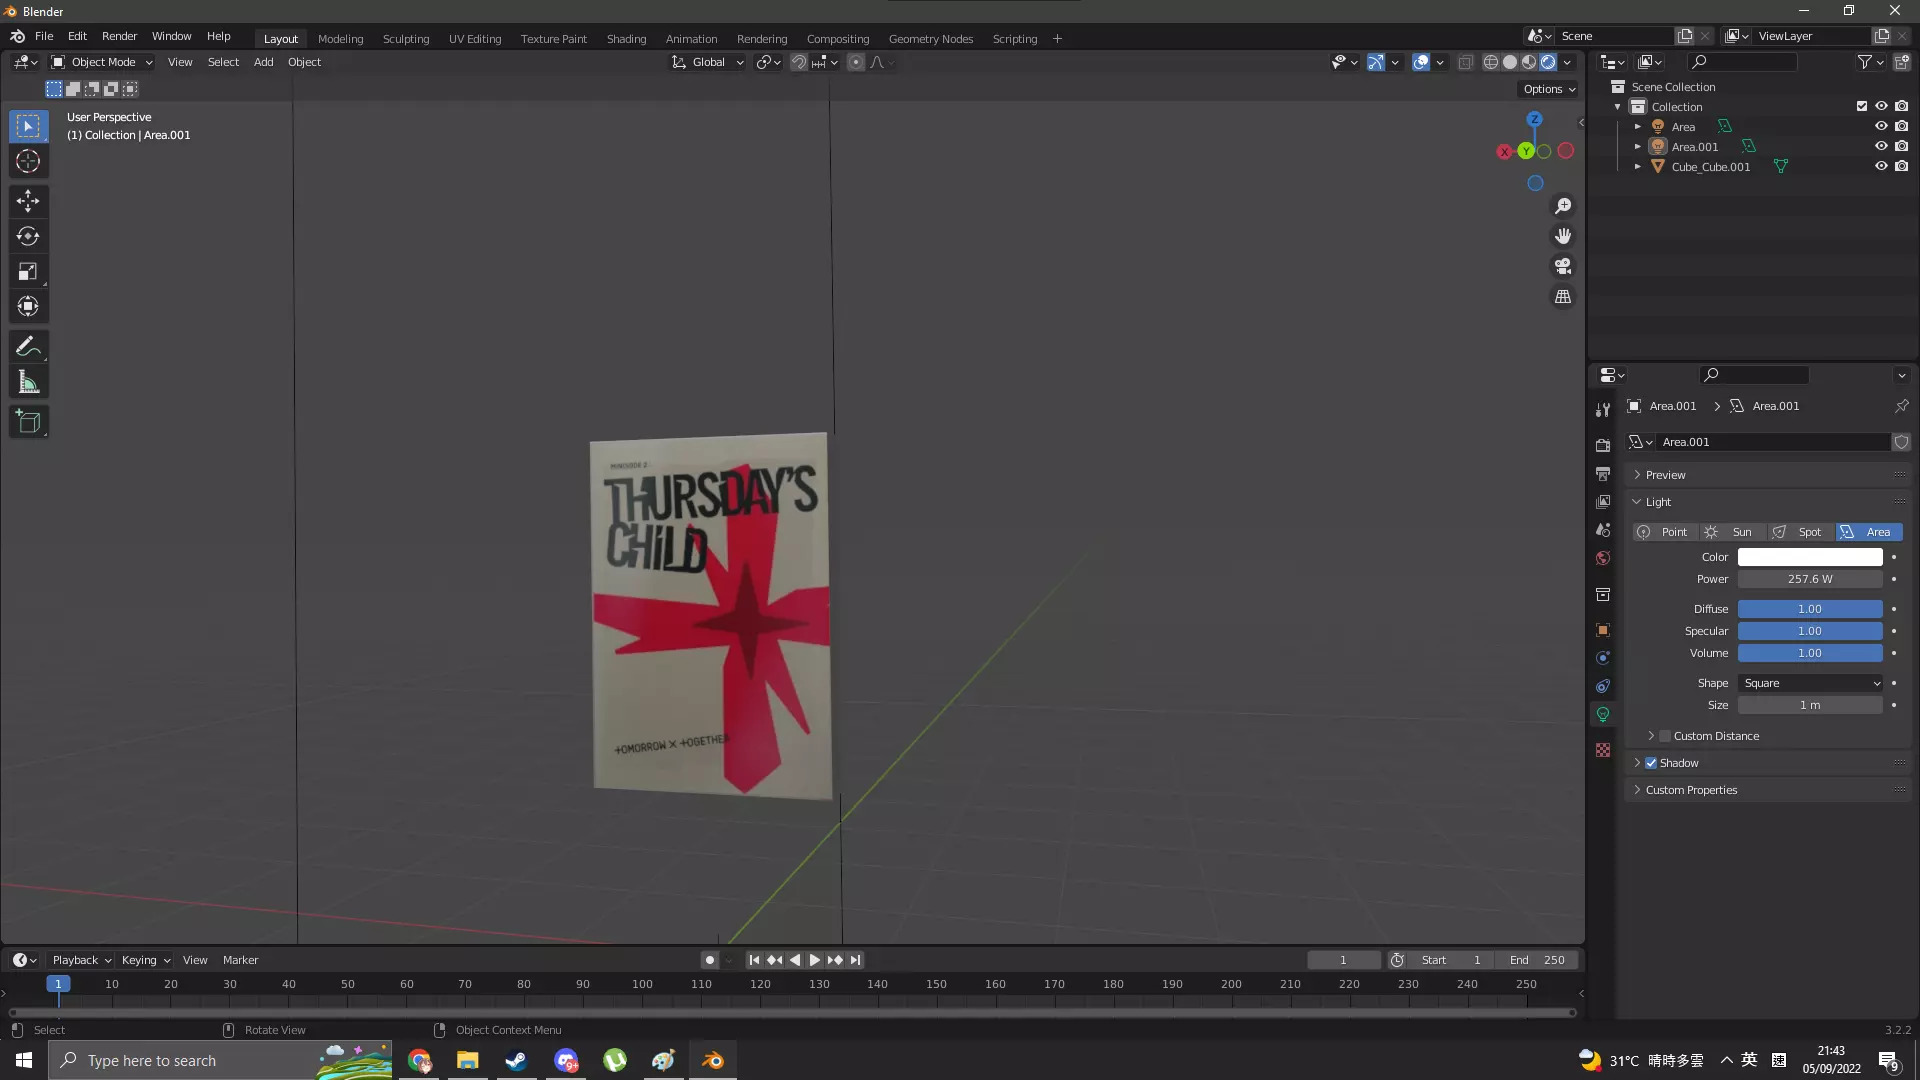Hide Cube_Cube.001 in viewport
This screenshot has height=1080, width=1920.
click(1881, 166)
